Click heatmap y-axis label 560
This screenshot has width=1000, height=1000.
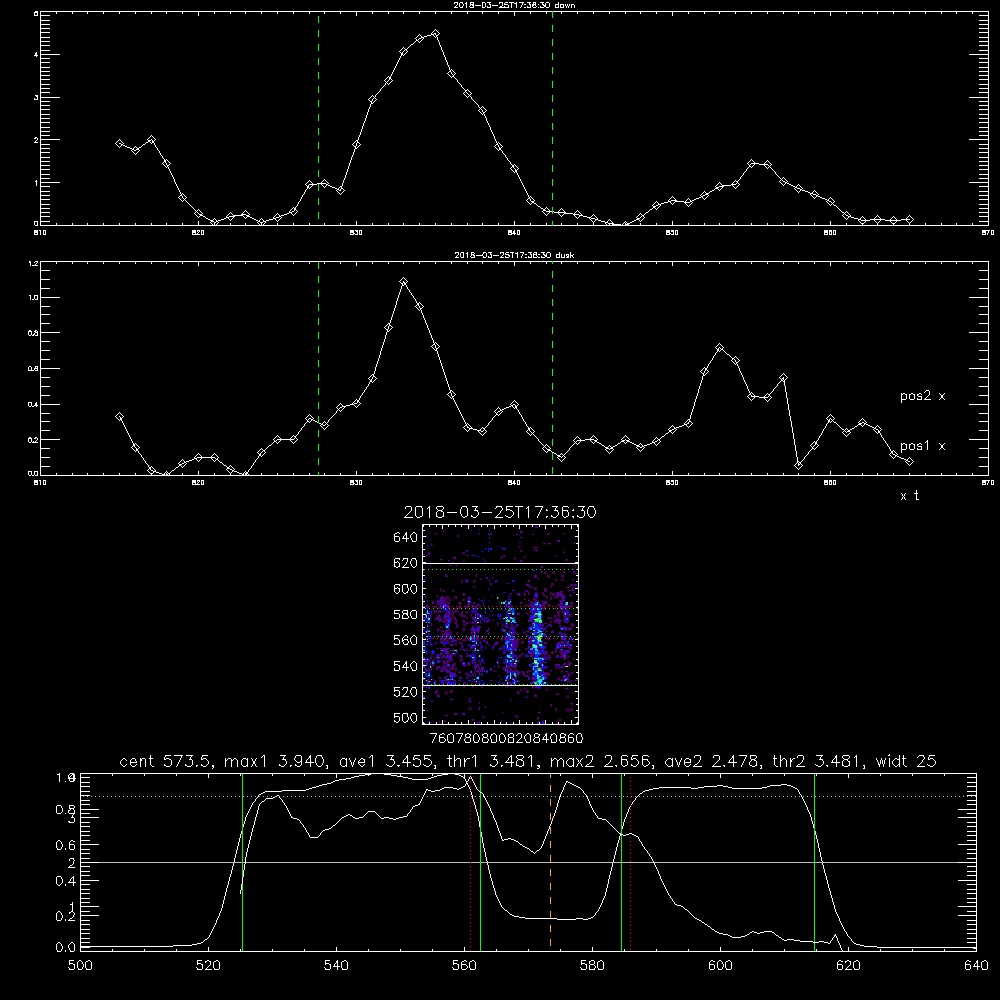[406, 640]
